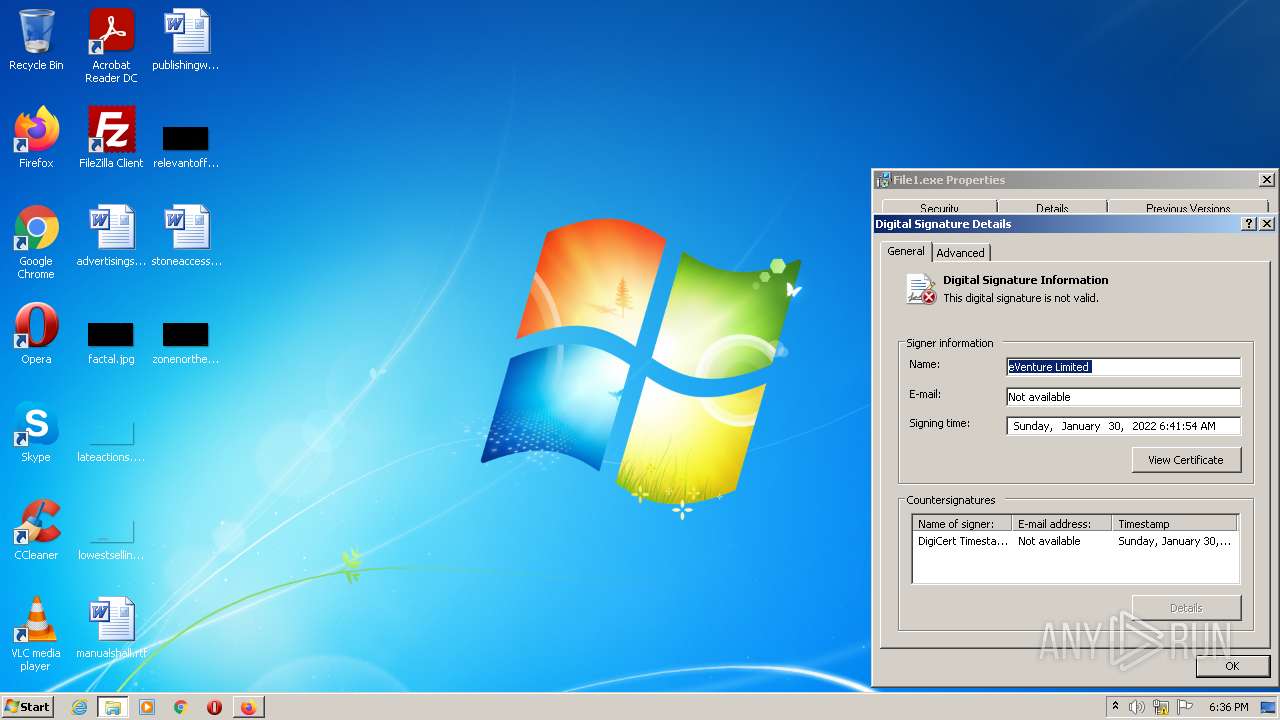Launch VLC media player shortcut
The image size is (1280, 720).
point(36,634)
